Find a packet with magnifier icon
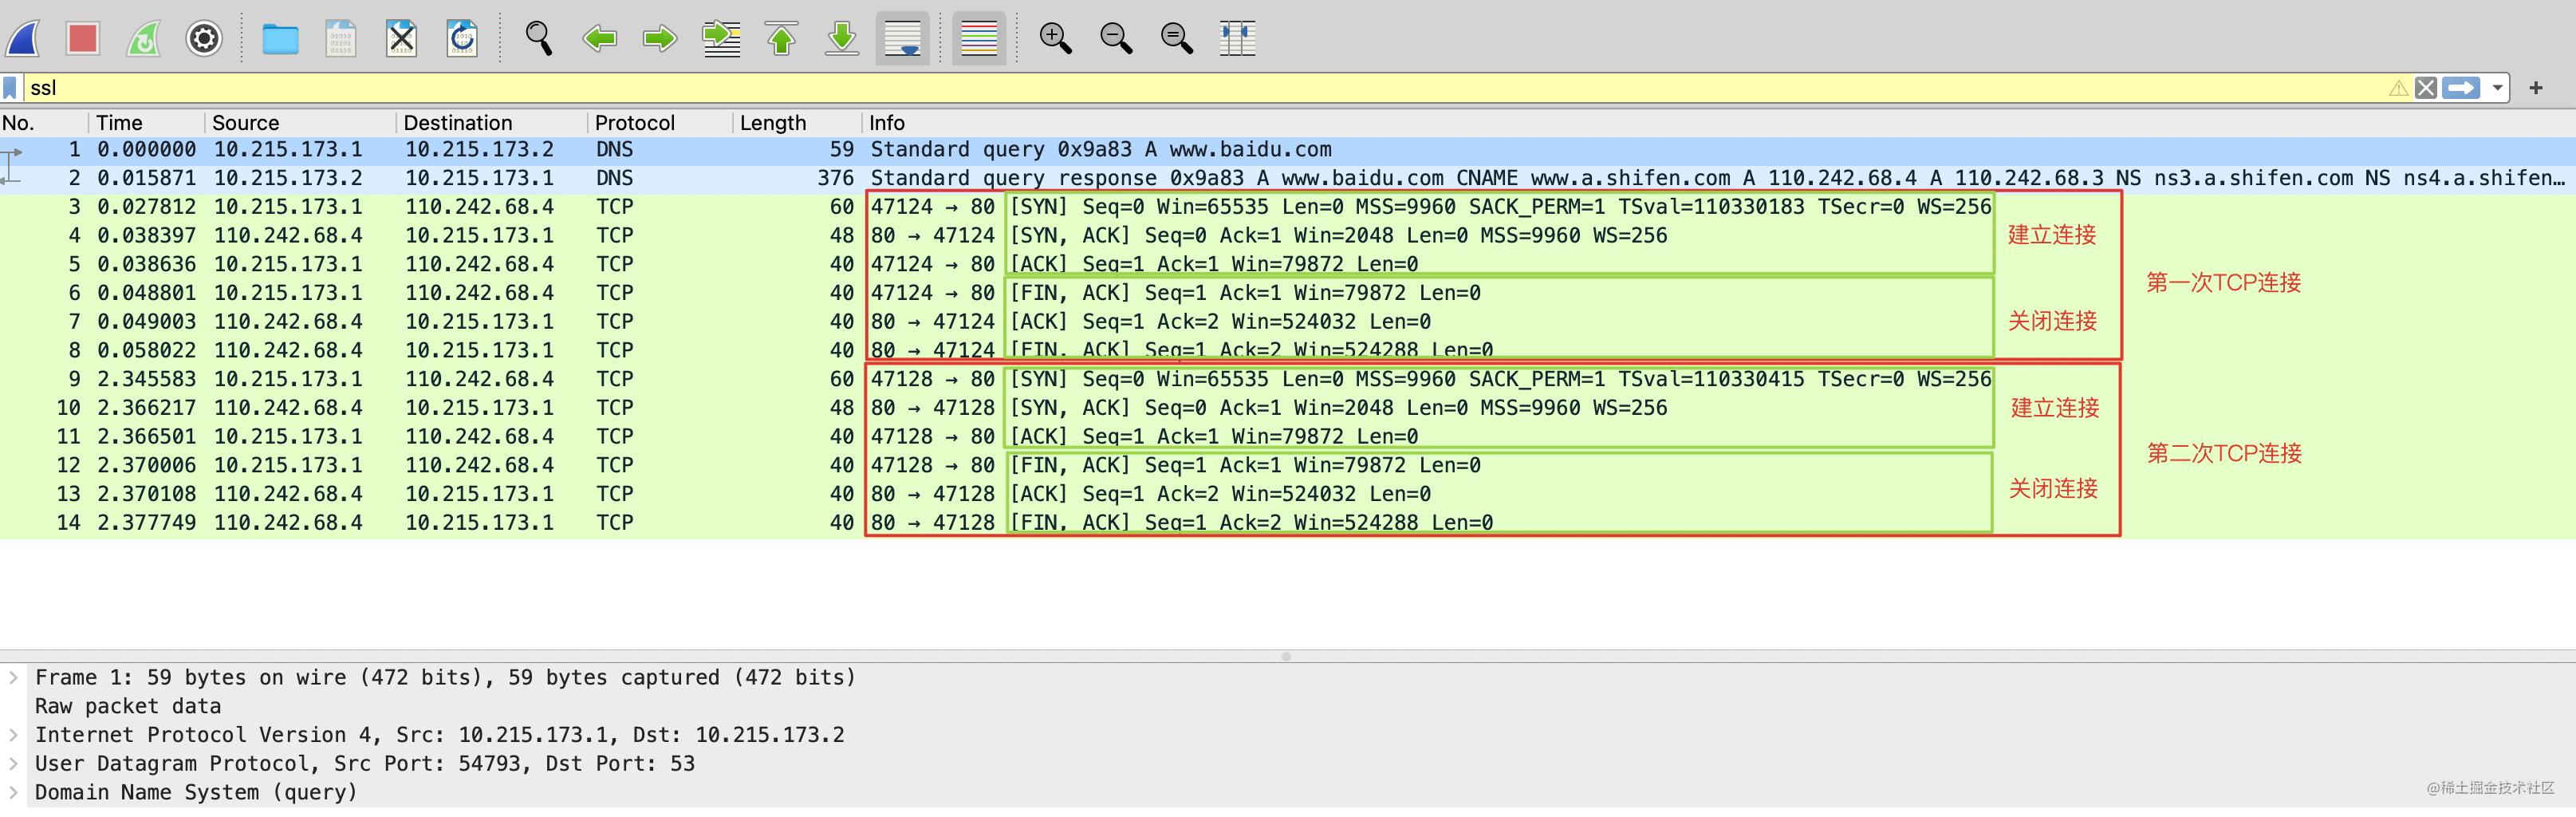 pyautogui.click(x=539, y=39)
